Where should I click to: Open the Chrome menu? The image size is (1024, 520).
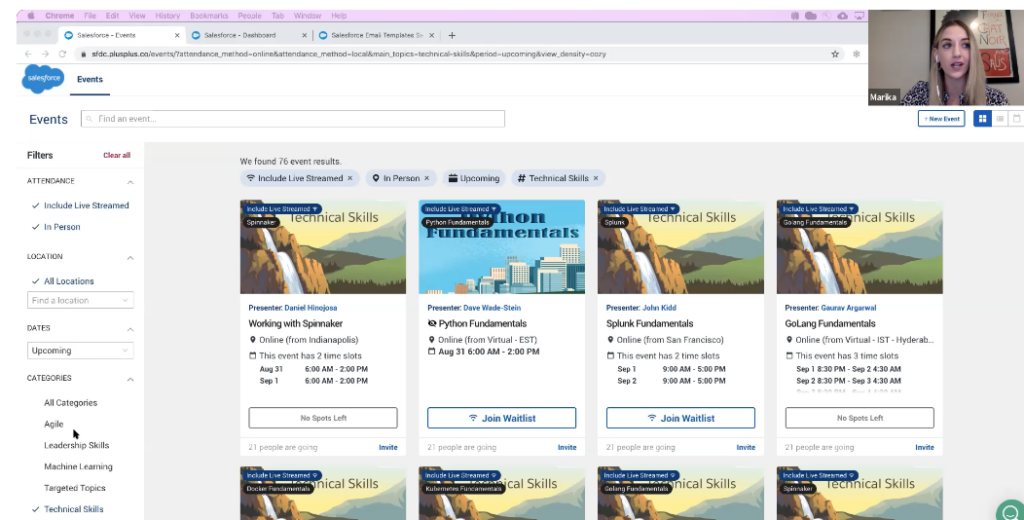click(59, 16)
